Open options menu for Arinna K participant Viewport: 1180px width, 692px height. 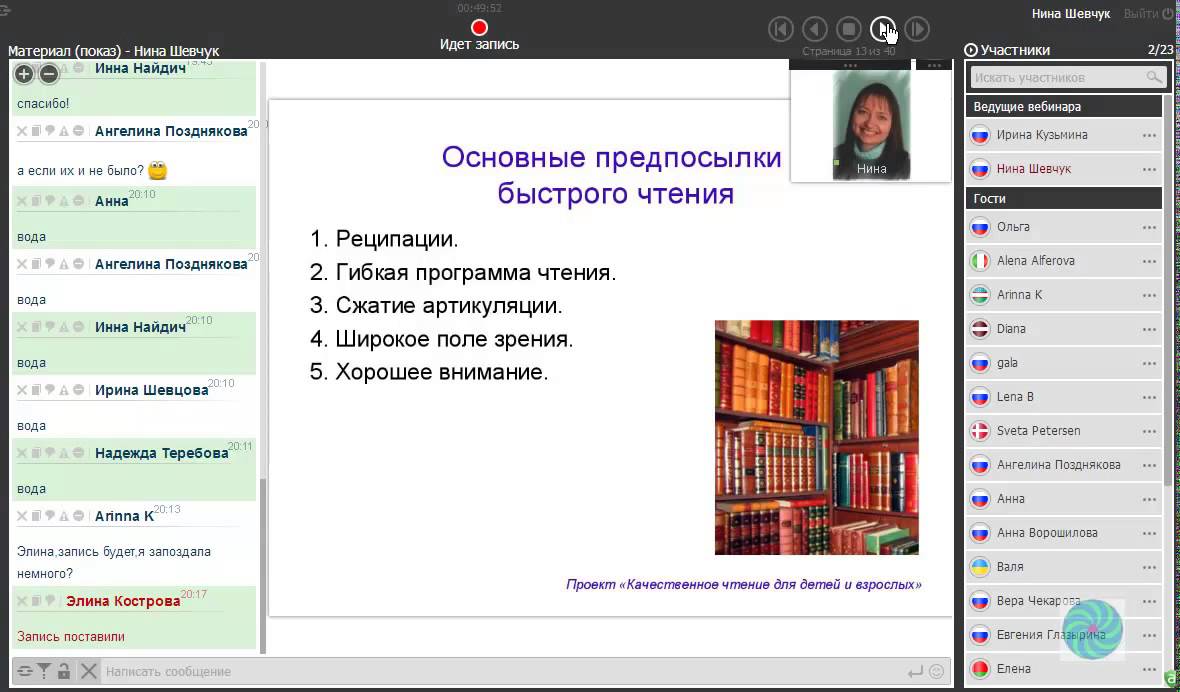coord(1149,295)
